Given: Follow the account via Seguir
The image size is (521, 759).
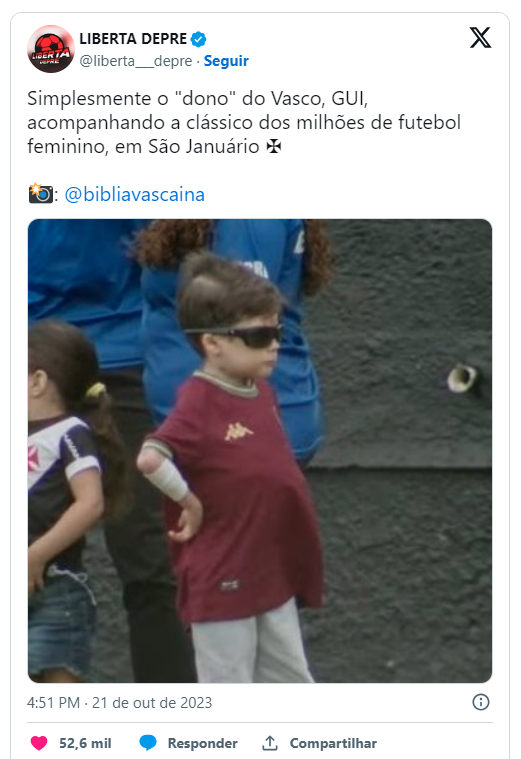Looking at the screenshot, I should pyautogui.click(x=226, y=61).
